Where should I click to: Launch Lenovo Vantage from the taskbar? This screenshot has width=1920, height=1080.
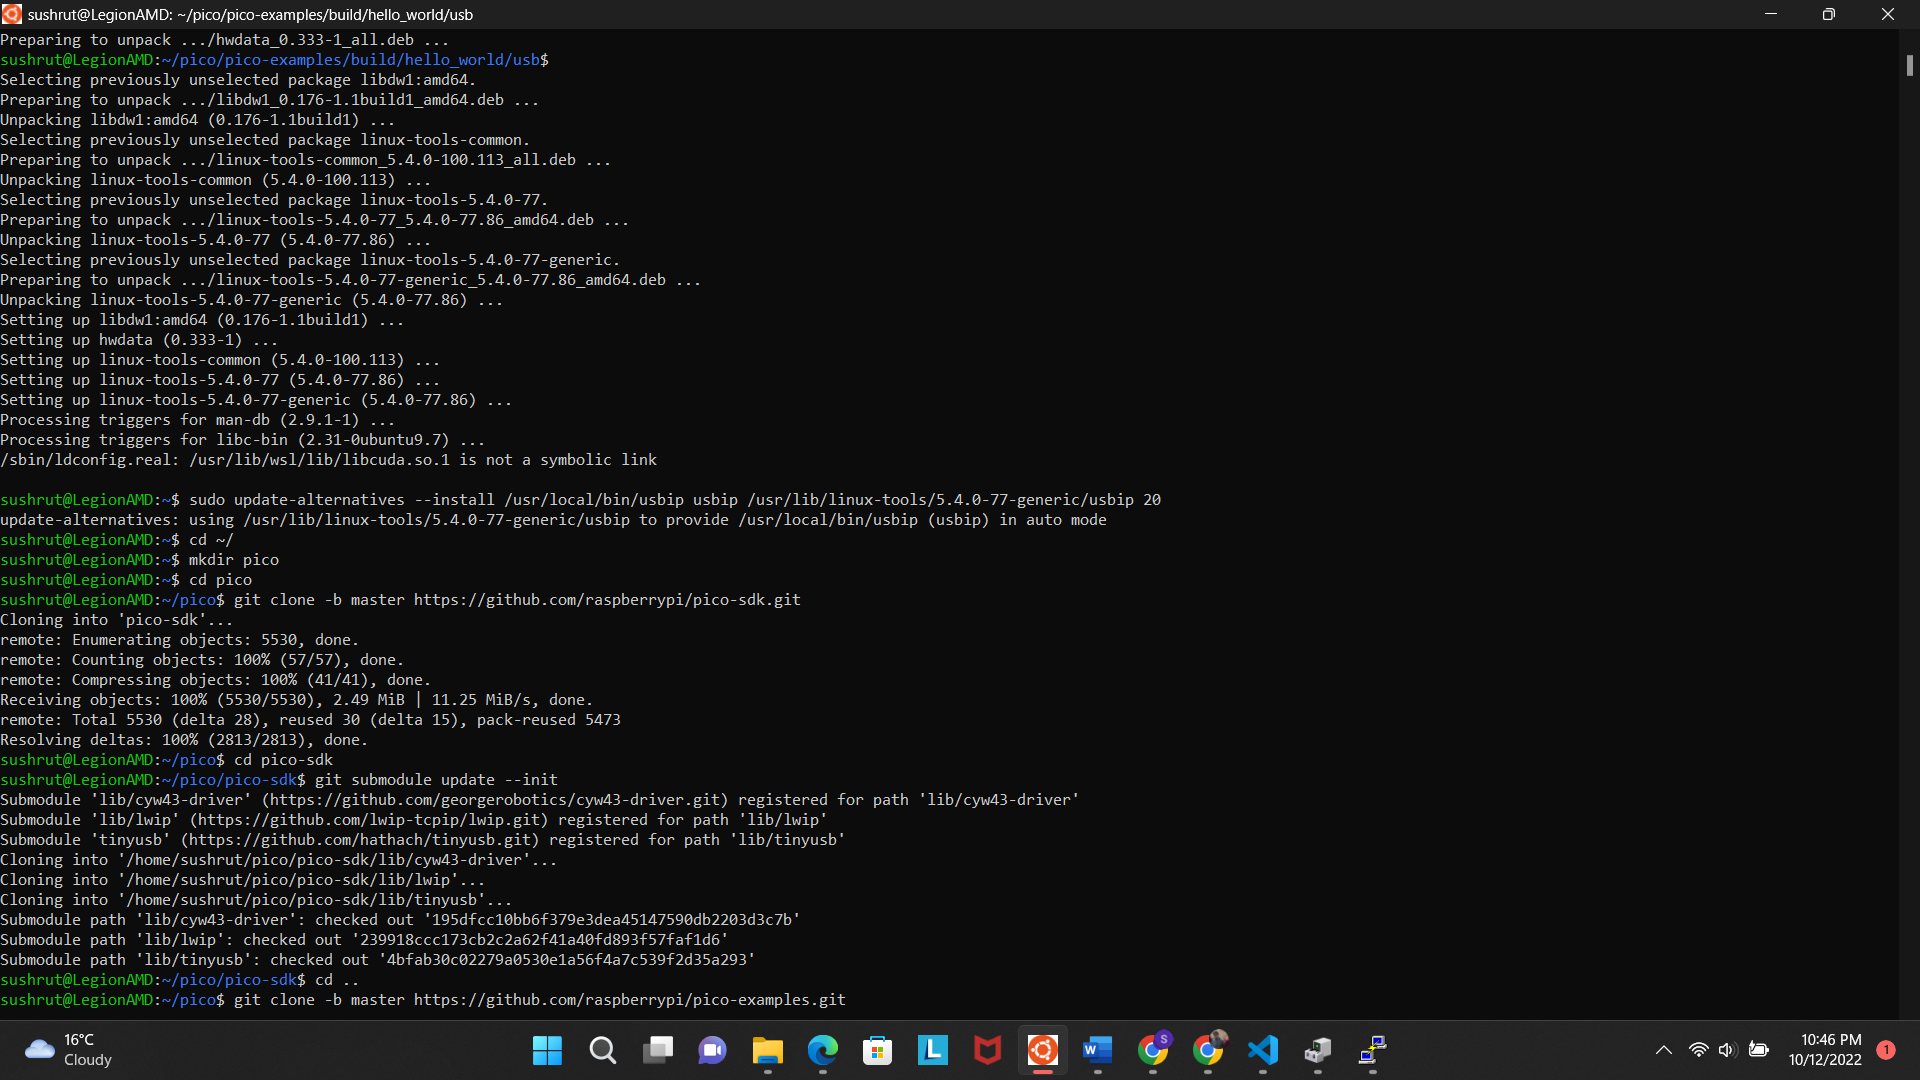932,1050
